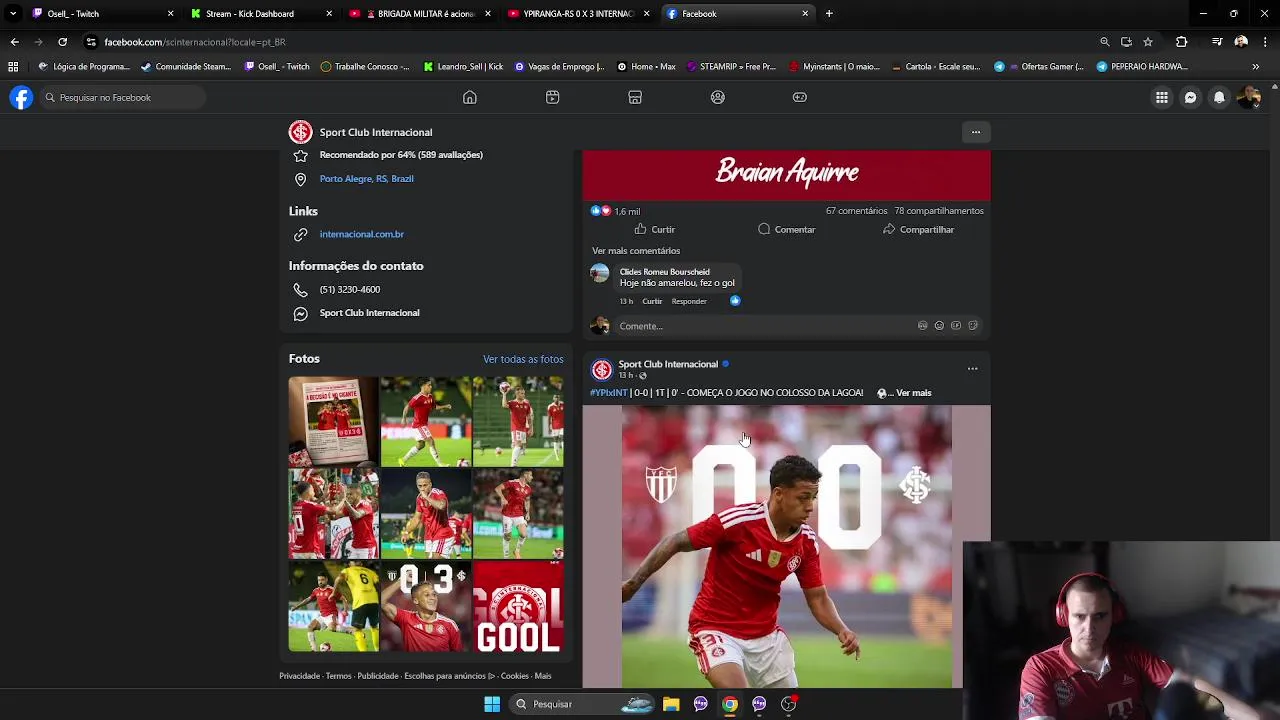Screen dimensions: 1280x720
Task: Open File Explorer from the taskbar
Action: (x=671, y=704)
